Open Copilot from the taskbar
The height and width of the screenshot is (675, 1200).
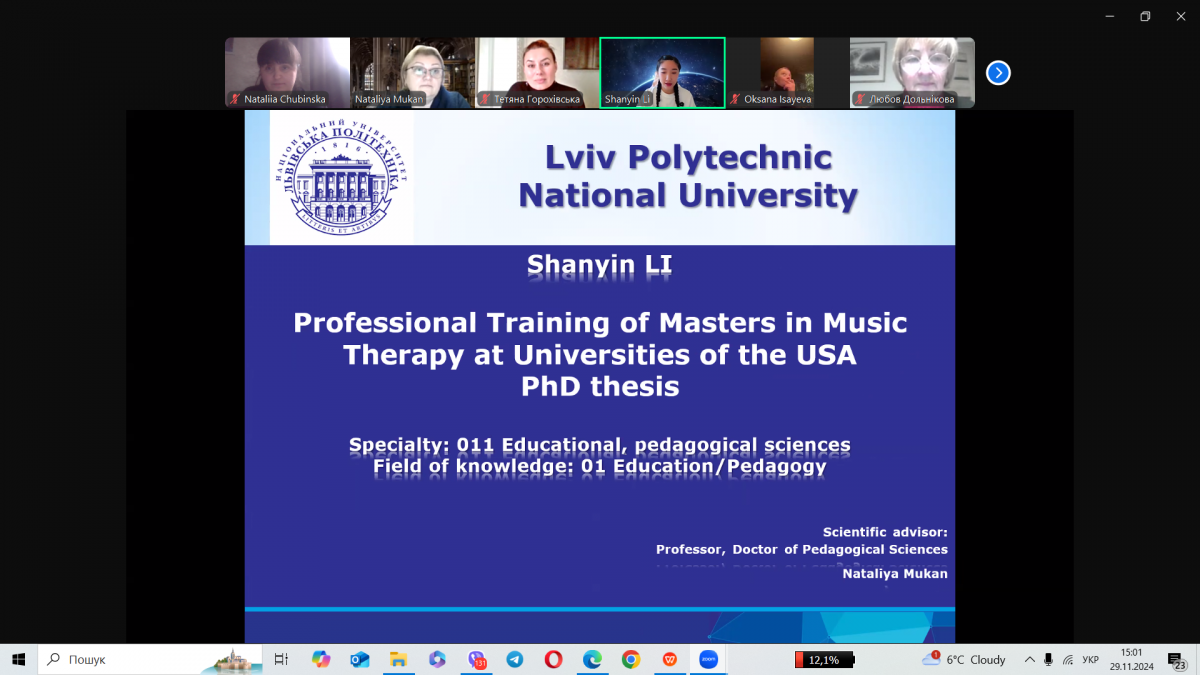point(321,660)
